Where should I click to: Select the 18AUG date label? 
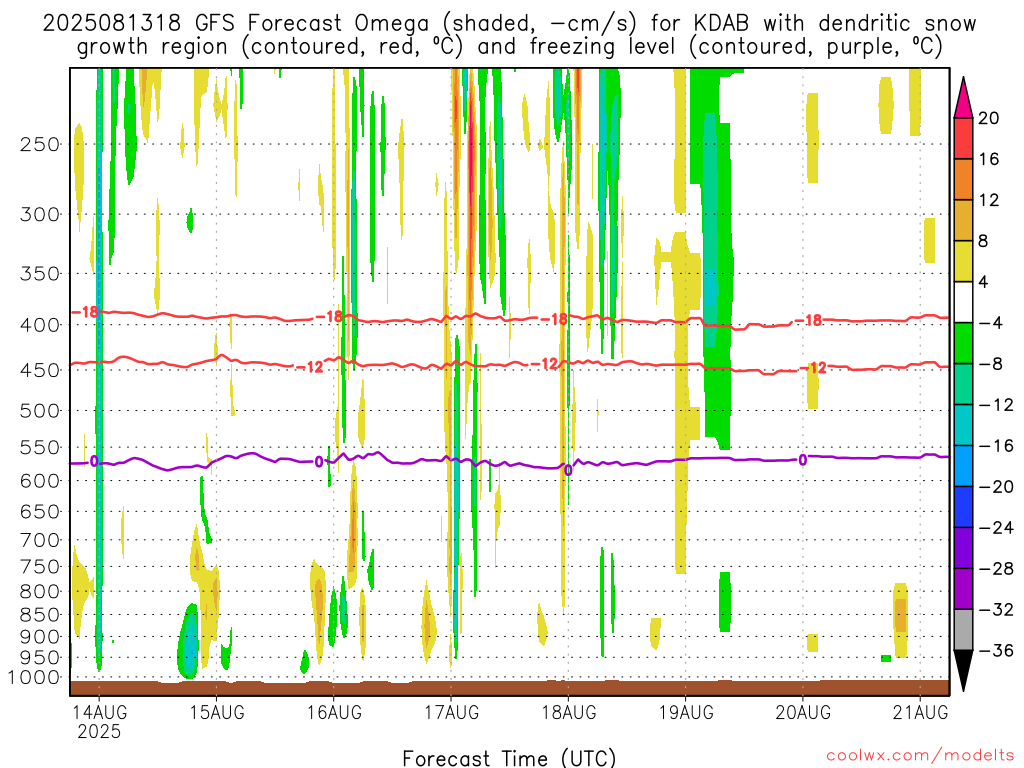568,712
